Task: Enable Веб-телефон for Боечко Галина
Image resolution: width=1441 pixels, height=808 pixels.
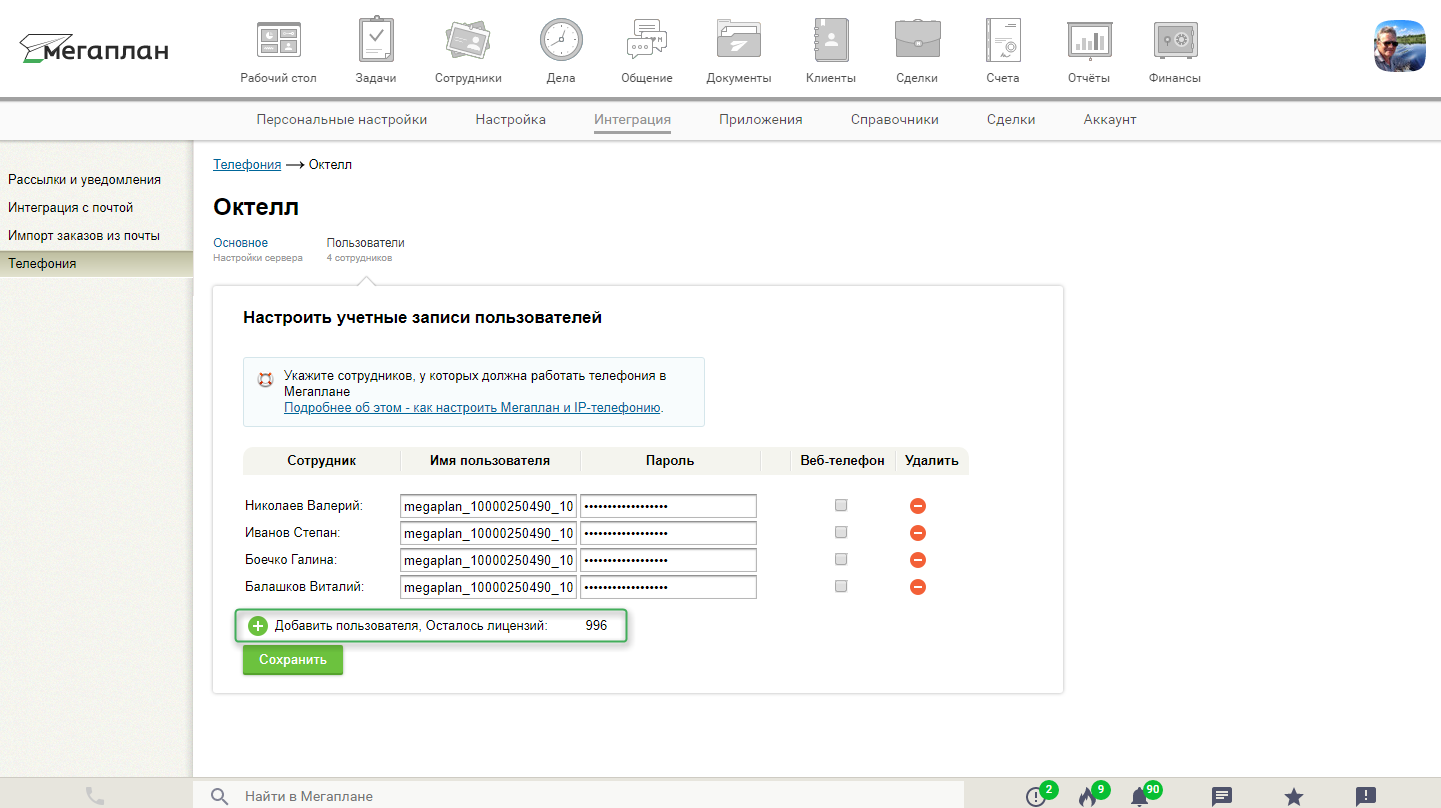Action: [x=841, y=559]
